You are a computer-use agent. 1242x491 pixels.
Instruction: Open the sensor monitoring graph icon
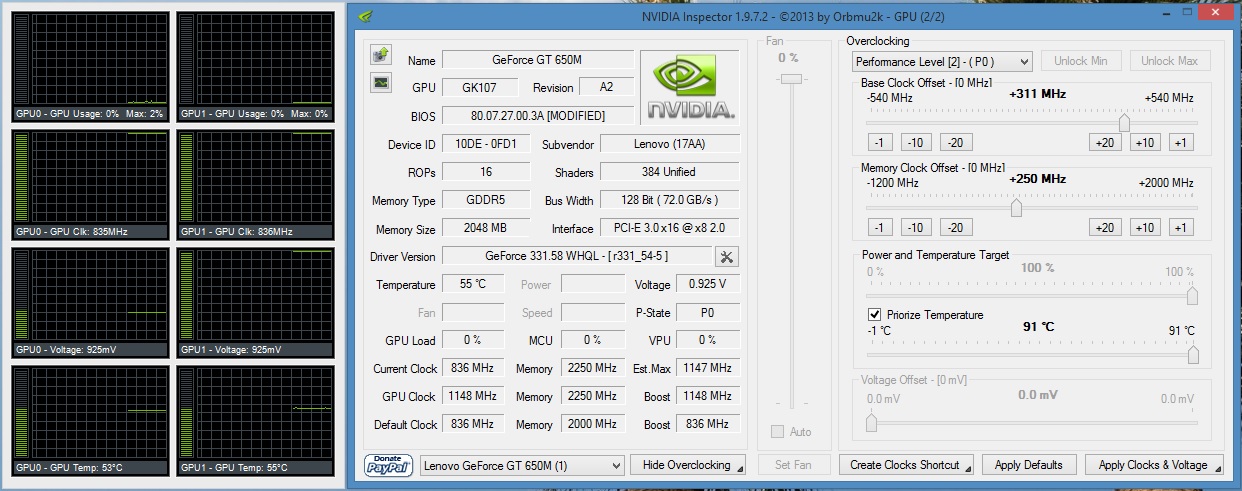click(381, 83)
